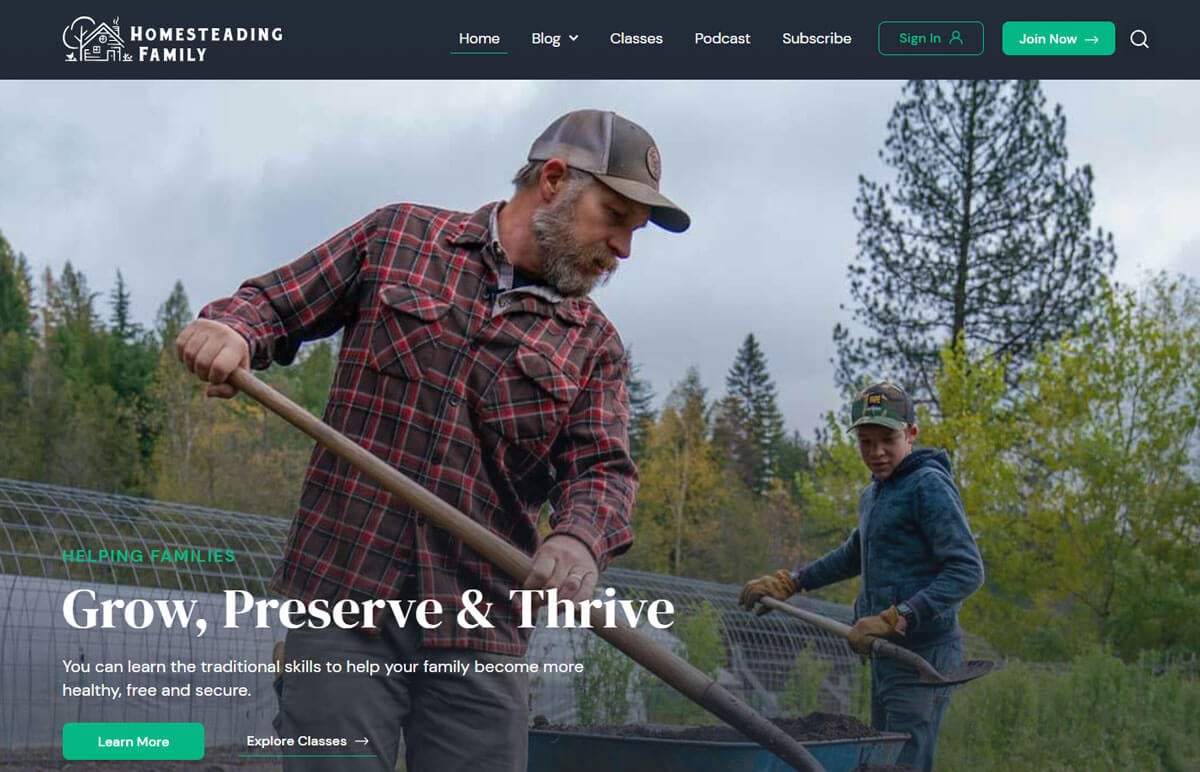
Task: Click the Homesteading Family logo text
Action: click(206, 43)
